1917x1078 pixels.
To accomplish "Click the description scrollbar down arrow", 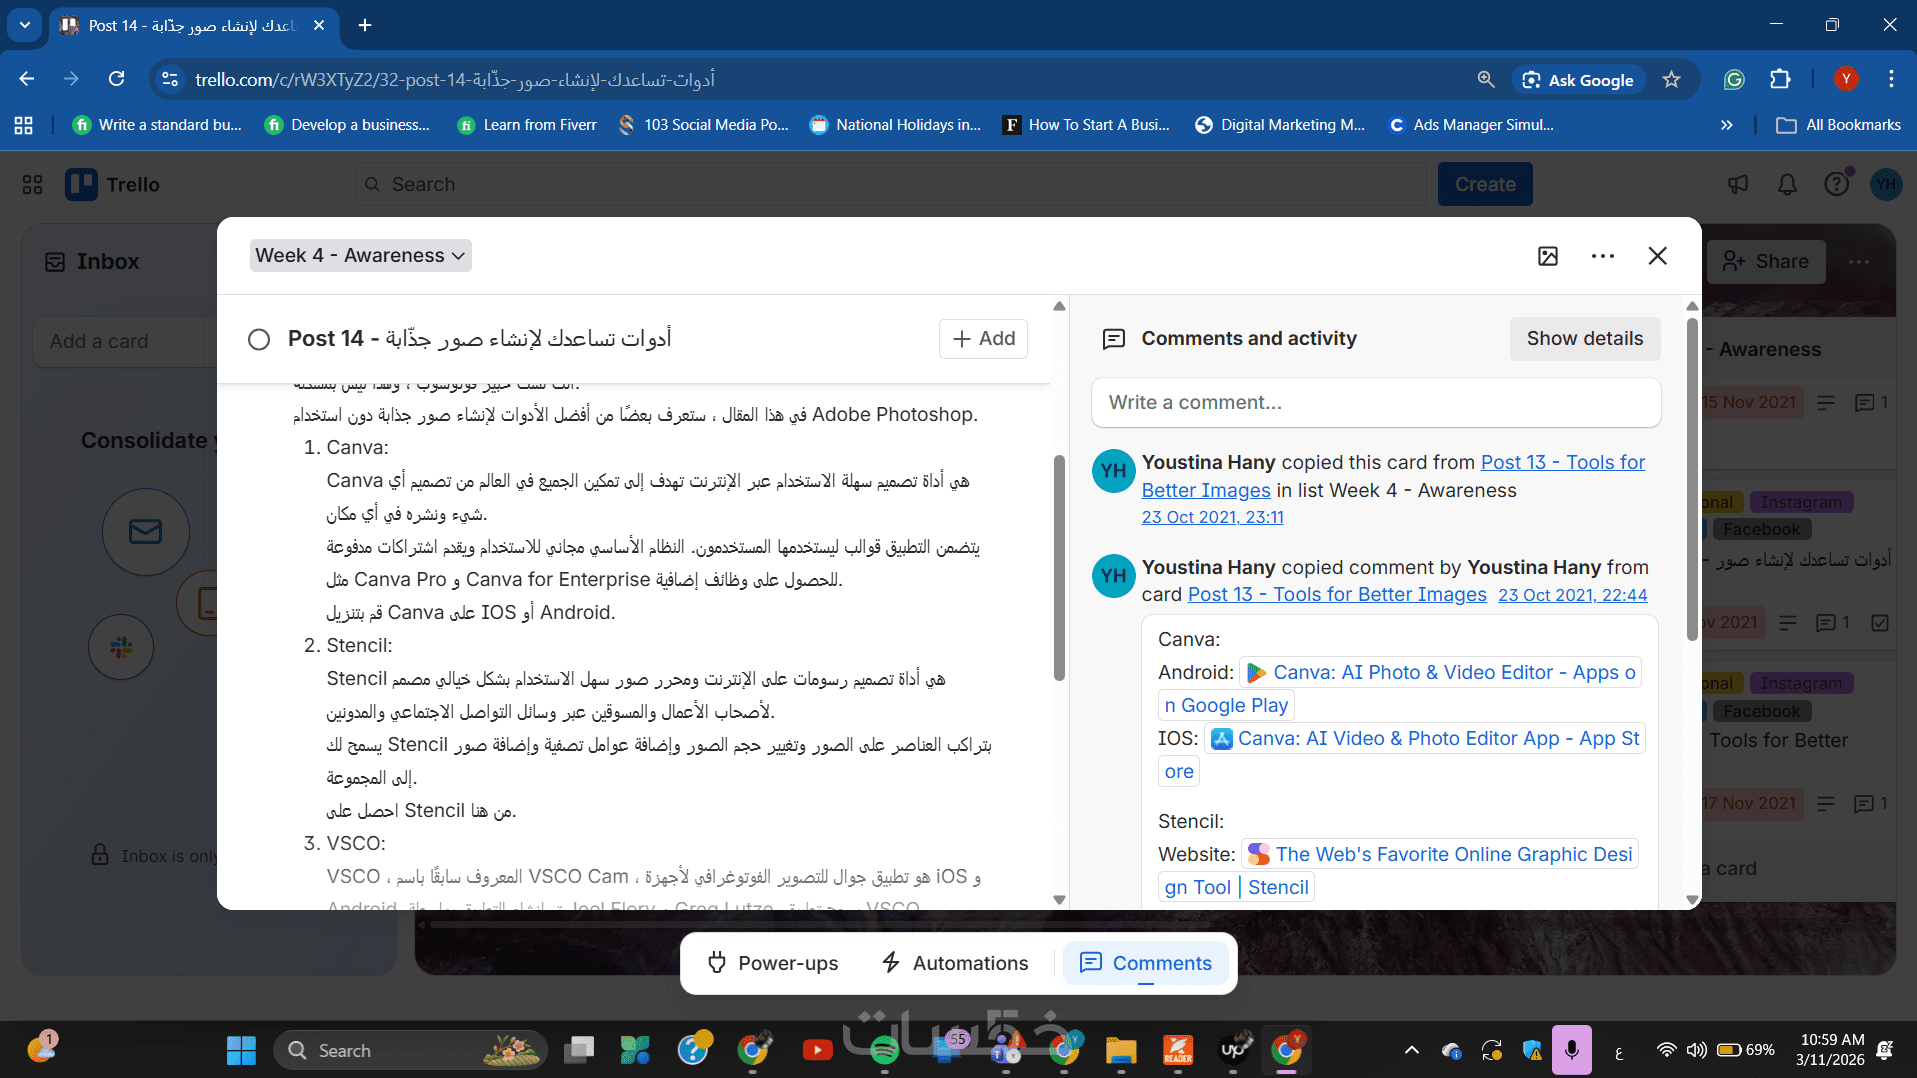I will pos(1059,900).
